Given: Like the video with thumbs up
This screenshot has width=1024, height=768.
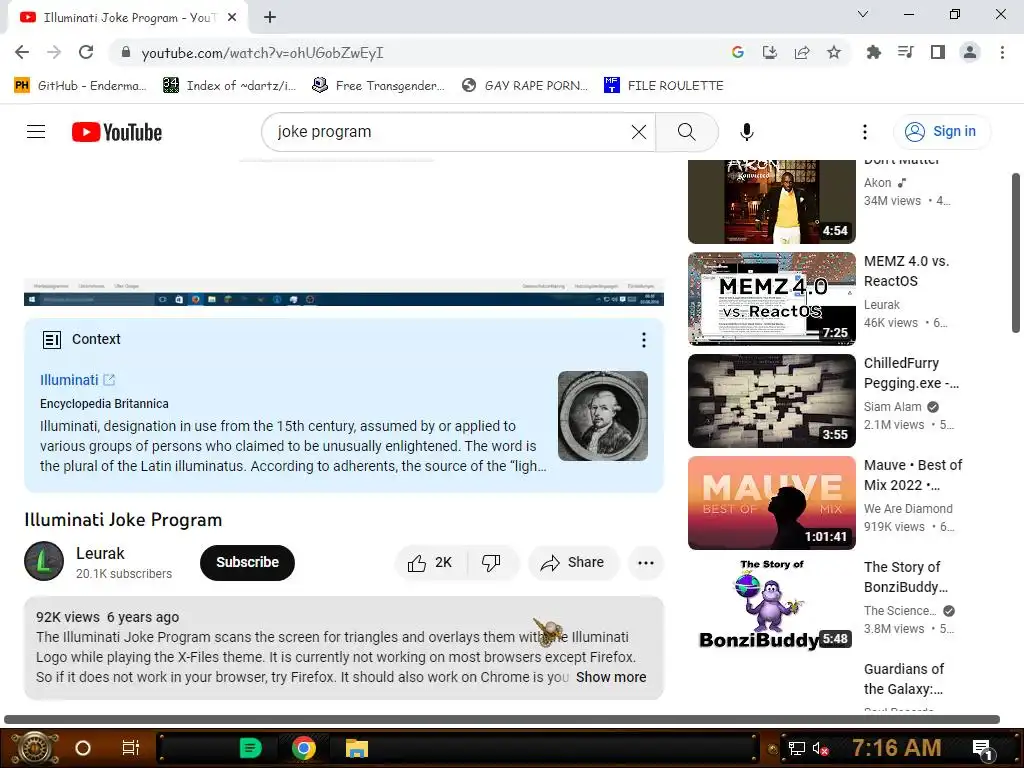Looking at the screenshot, I should point(430,563).
